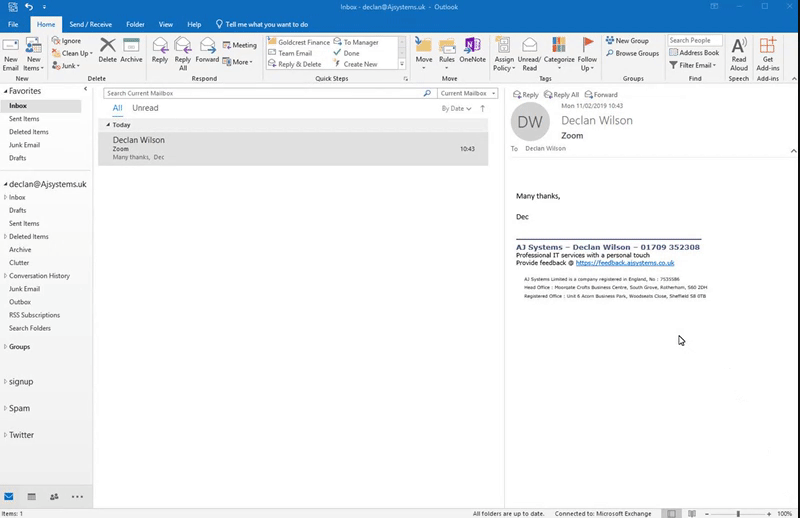Toggle sort order arrow beside By Date

coord(483,108)
